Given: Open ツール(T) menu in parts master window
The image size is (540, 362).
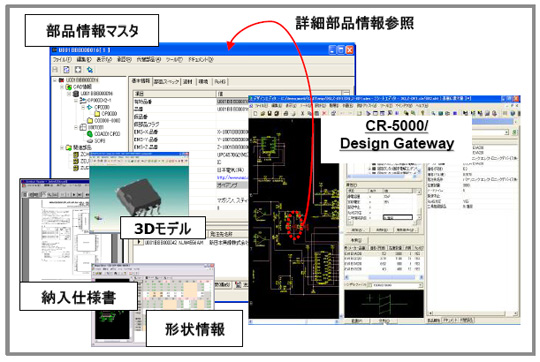Looking at the screenshot, I should click(174, 60).
